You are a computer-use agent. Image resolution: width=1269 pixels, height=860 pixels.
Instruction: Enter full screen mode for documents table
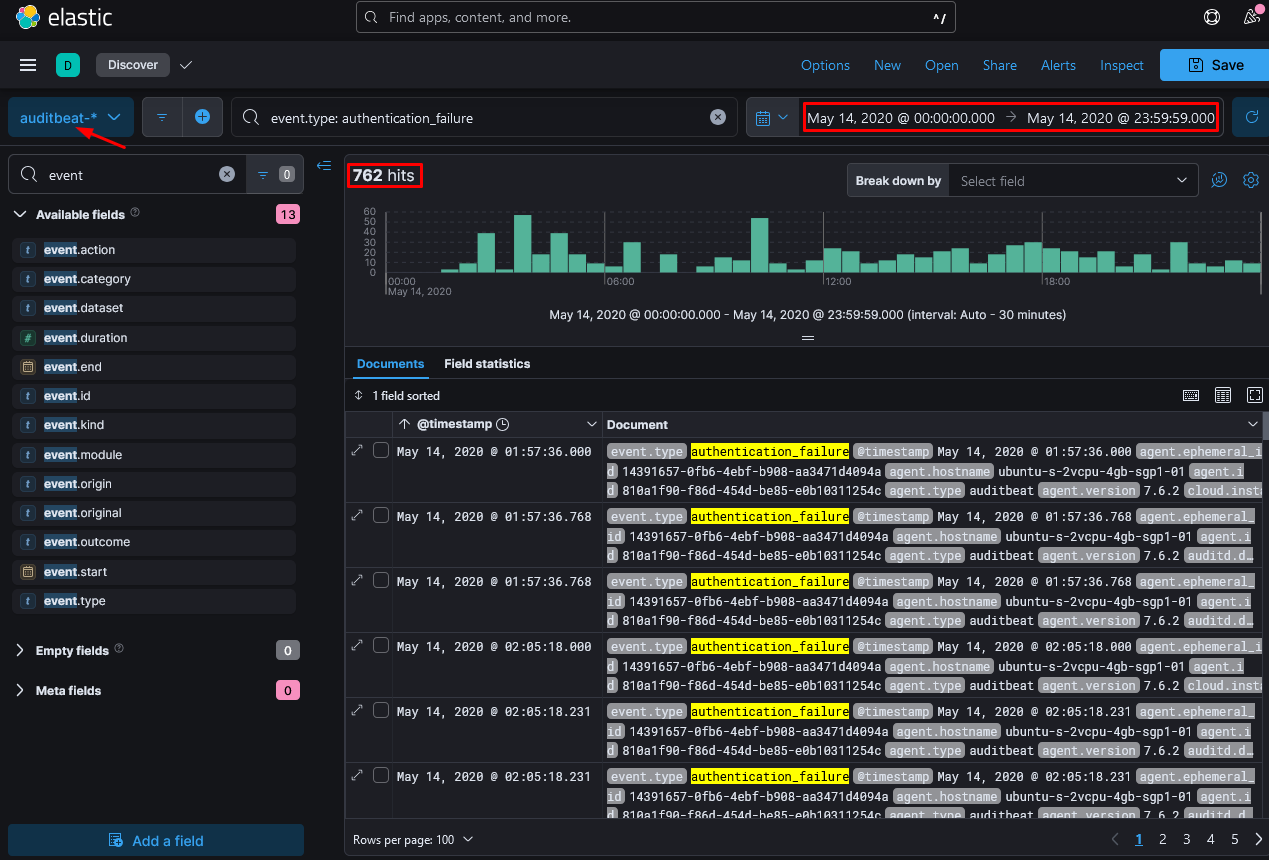click(x=1255, y=395)
